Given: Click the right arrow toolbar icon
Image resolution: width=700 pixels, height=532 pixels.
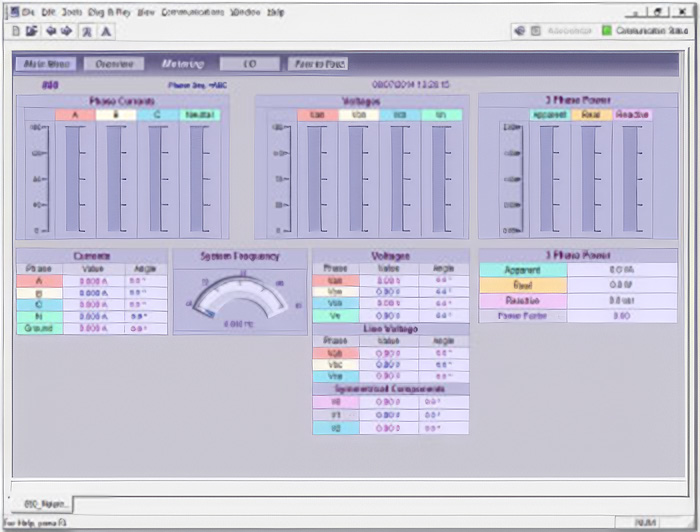Looking at the screenshot, I should coord(67,31).
